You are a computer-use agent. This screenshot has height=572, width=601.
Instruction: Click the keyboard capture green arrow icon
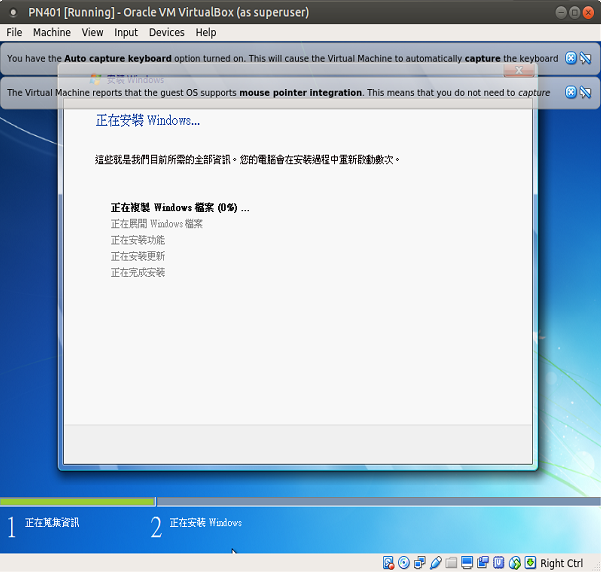tap(530, 563)
